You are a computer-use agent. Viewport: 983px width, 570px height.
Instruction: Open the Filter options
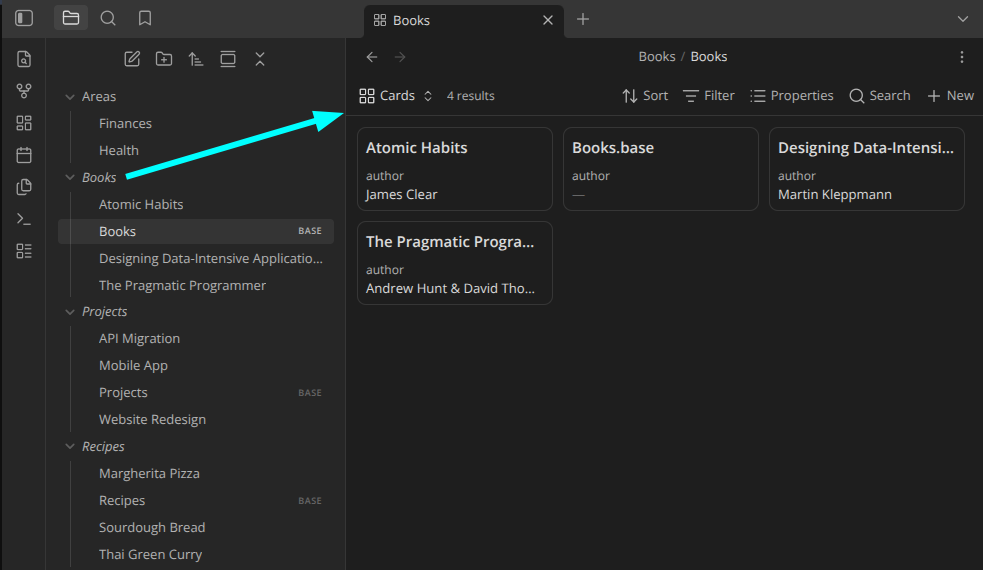click(709, 95)
